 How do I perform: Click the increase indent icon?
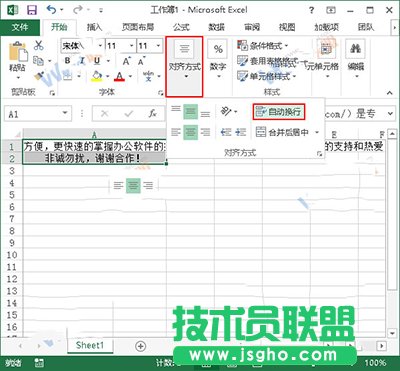point(240,132)
